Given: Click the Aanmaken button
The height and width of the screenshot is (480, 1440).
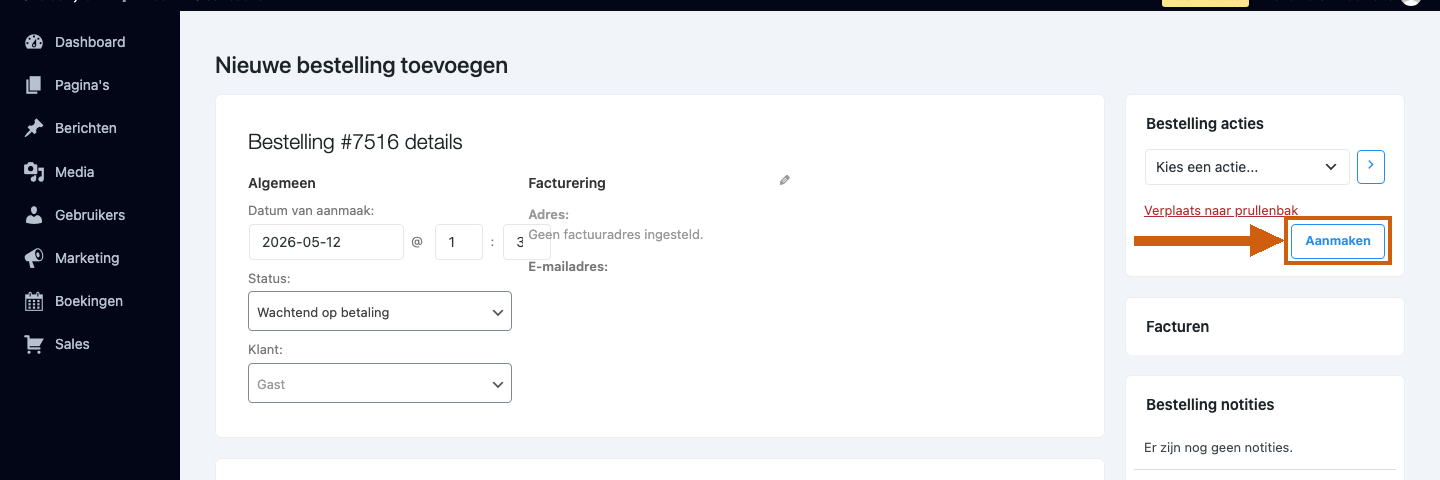Looking at the screenshot, I should point(1337,241).
